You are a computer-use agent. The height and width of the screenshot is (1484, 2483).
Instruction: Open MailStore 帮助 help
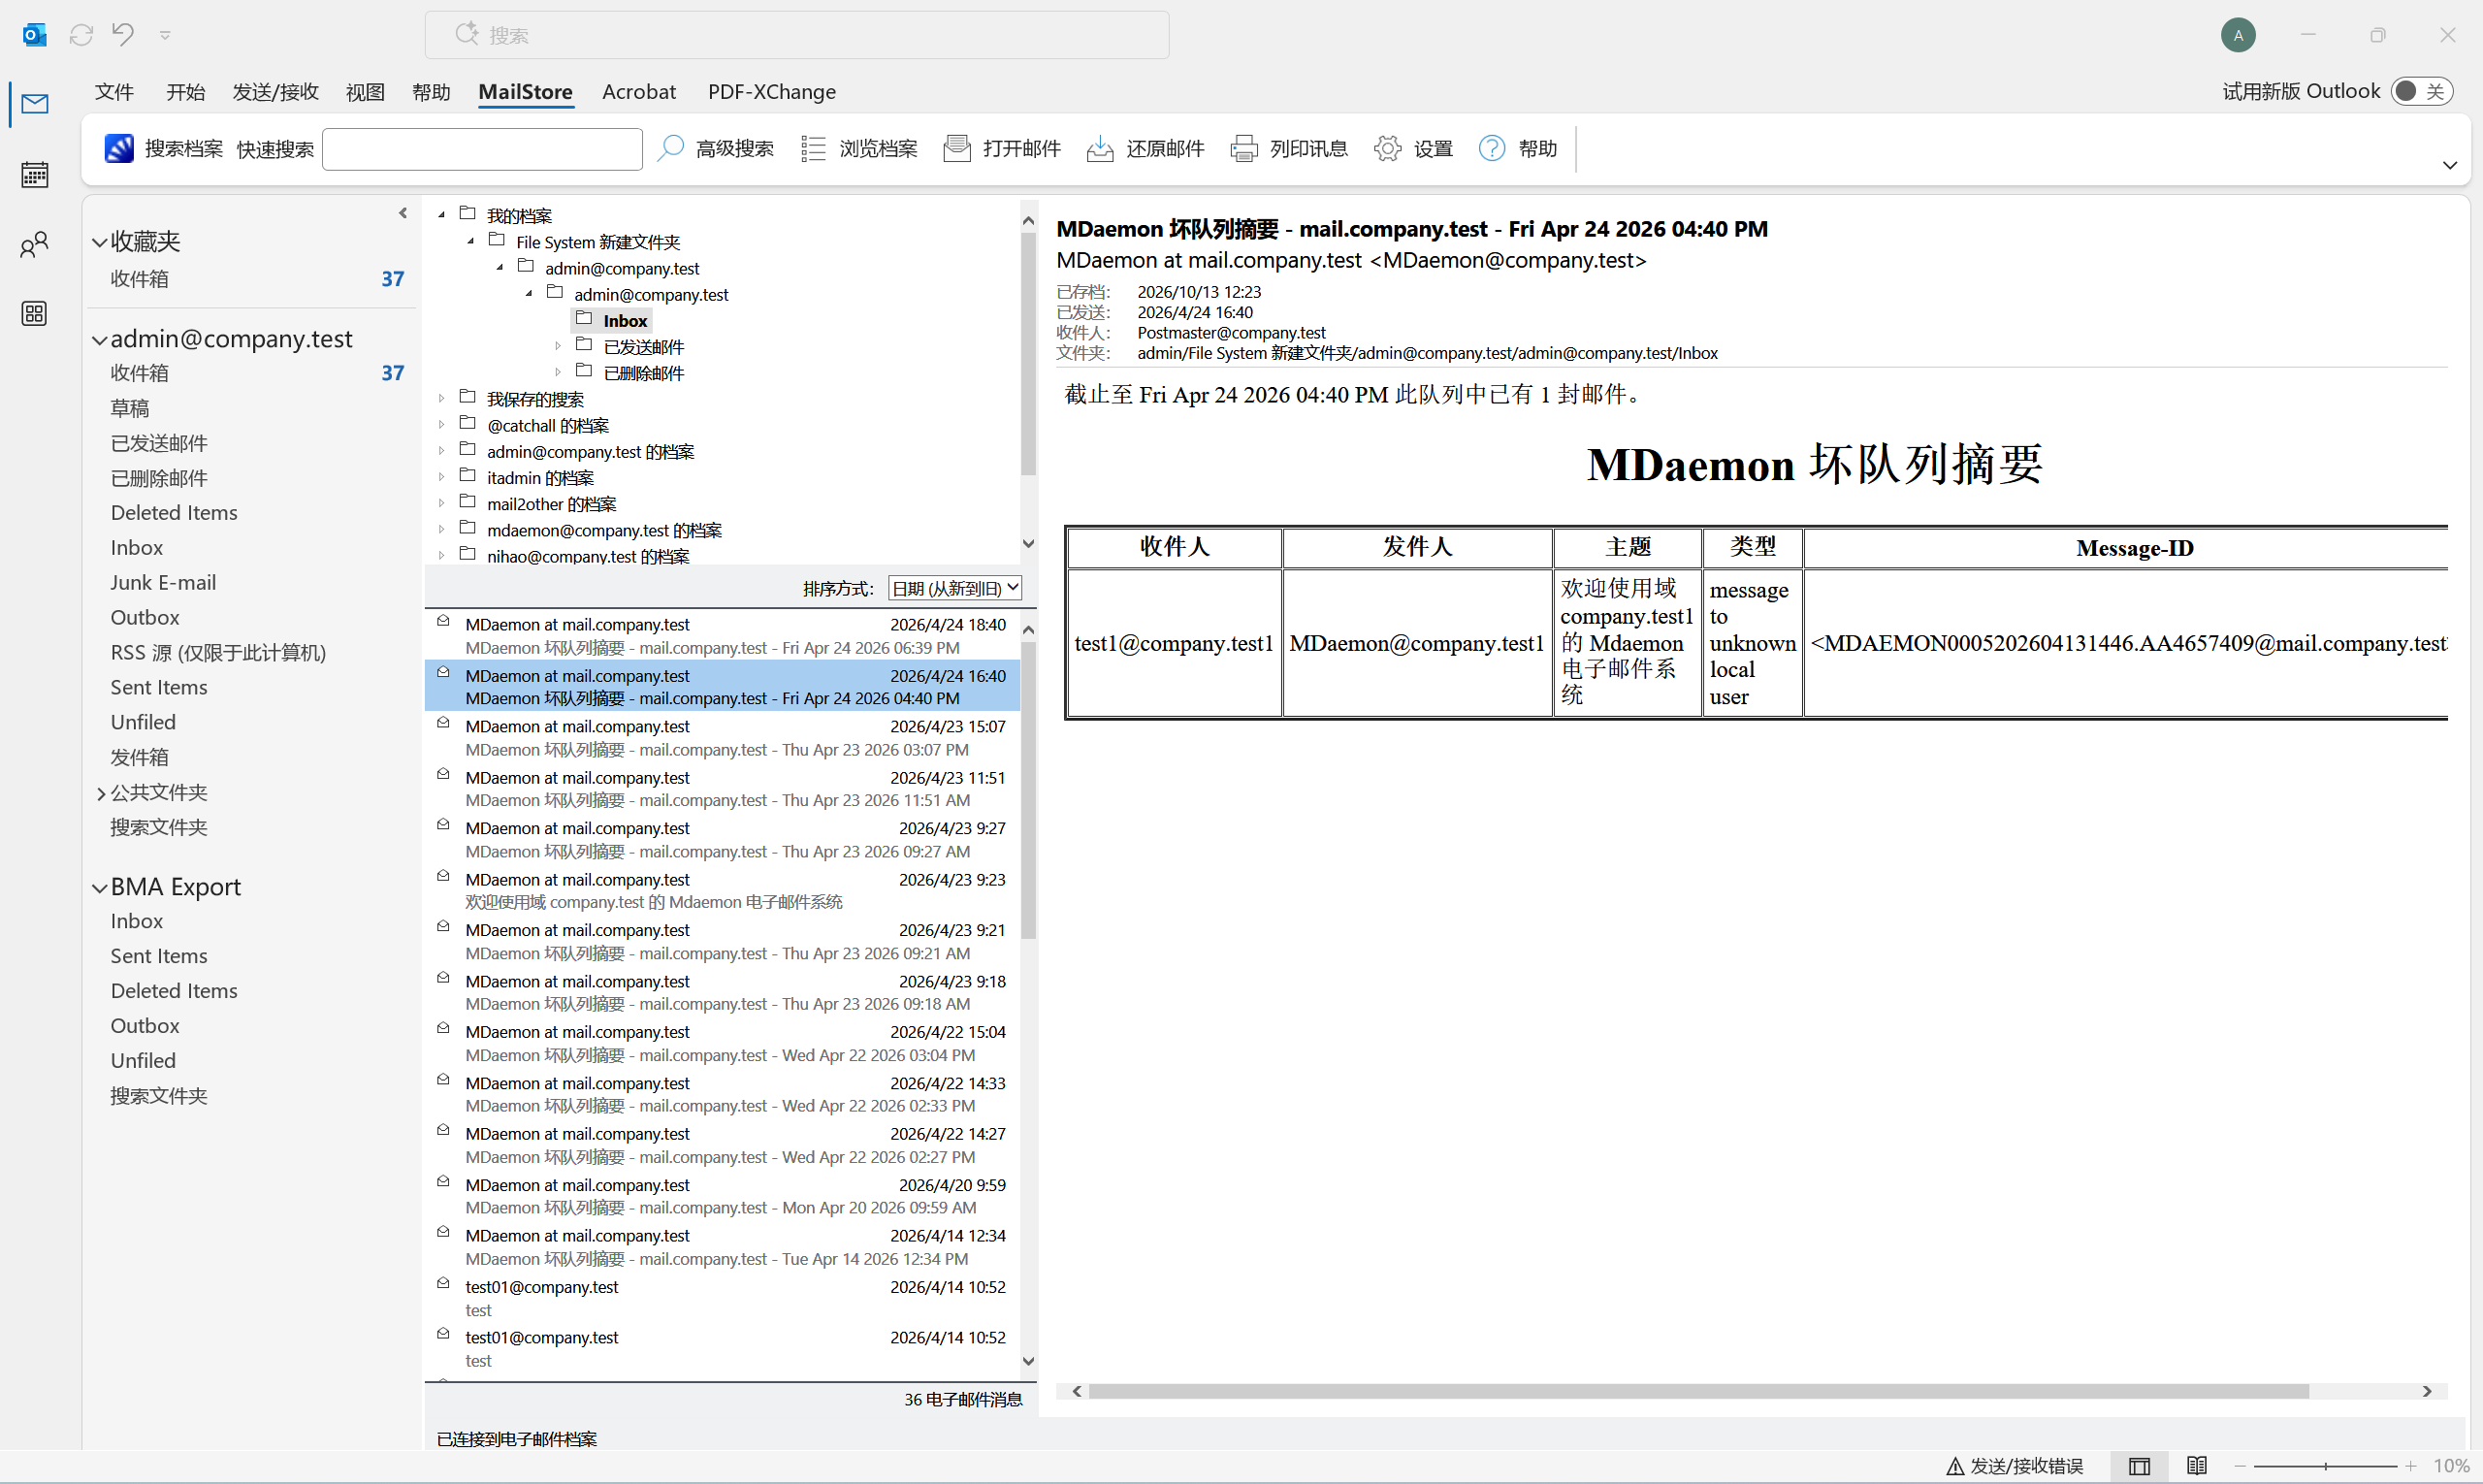(1518, 148)
